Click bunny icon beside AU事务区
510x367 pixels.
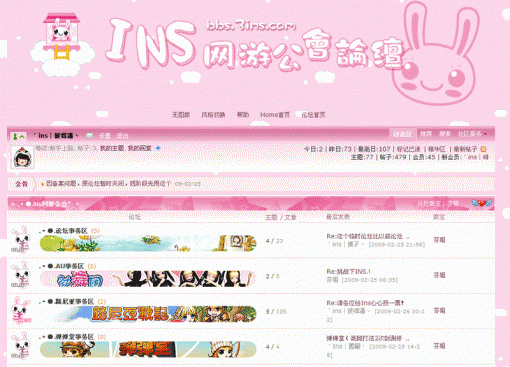tap(21, 275)
